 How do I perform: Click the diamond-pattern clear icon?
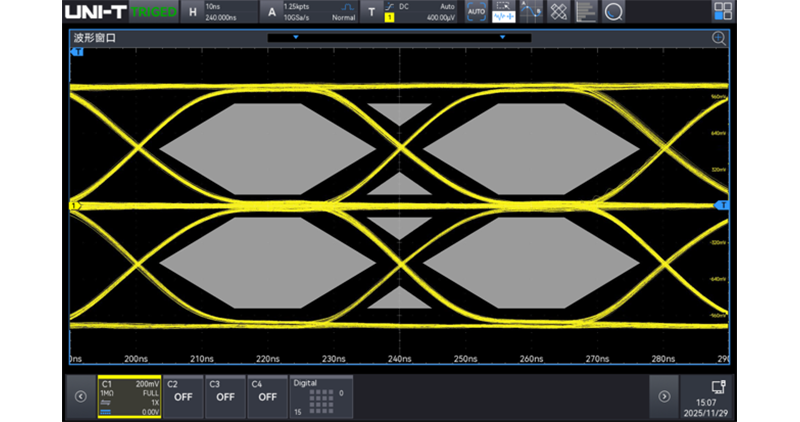click(x=559, y=12)
